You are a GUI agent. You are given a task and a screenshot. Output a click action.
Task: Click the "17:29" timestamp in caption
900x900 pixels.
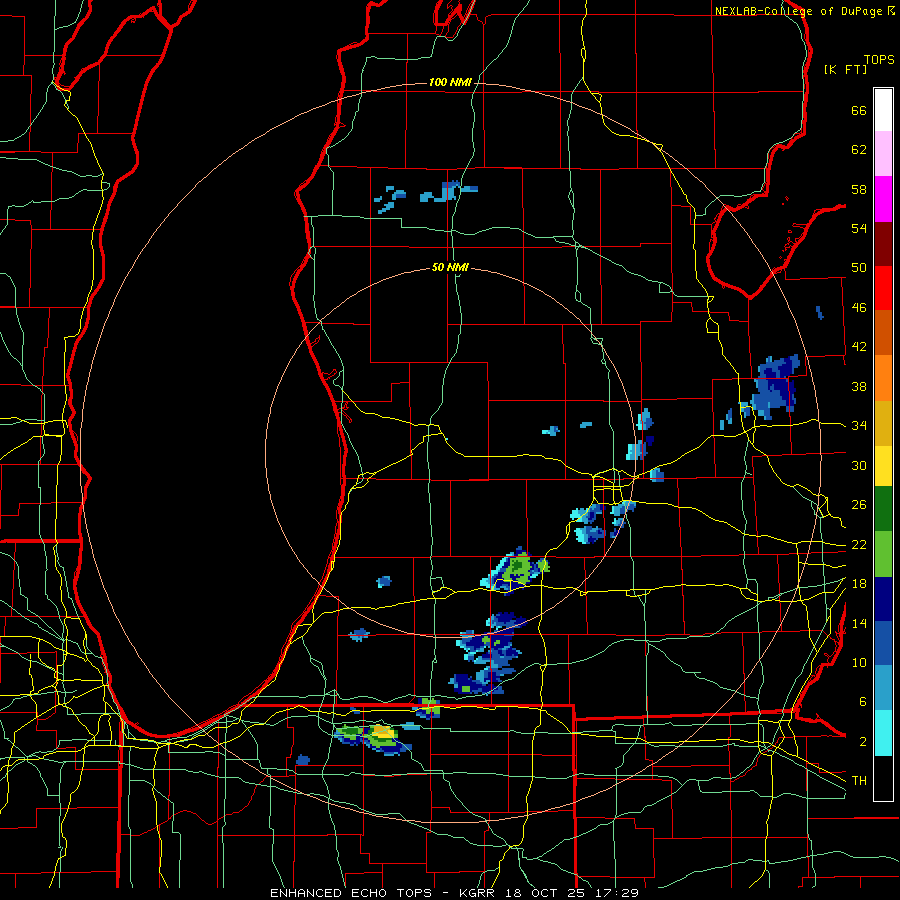tap(615, 893)
